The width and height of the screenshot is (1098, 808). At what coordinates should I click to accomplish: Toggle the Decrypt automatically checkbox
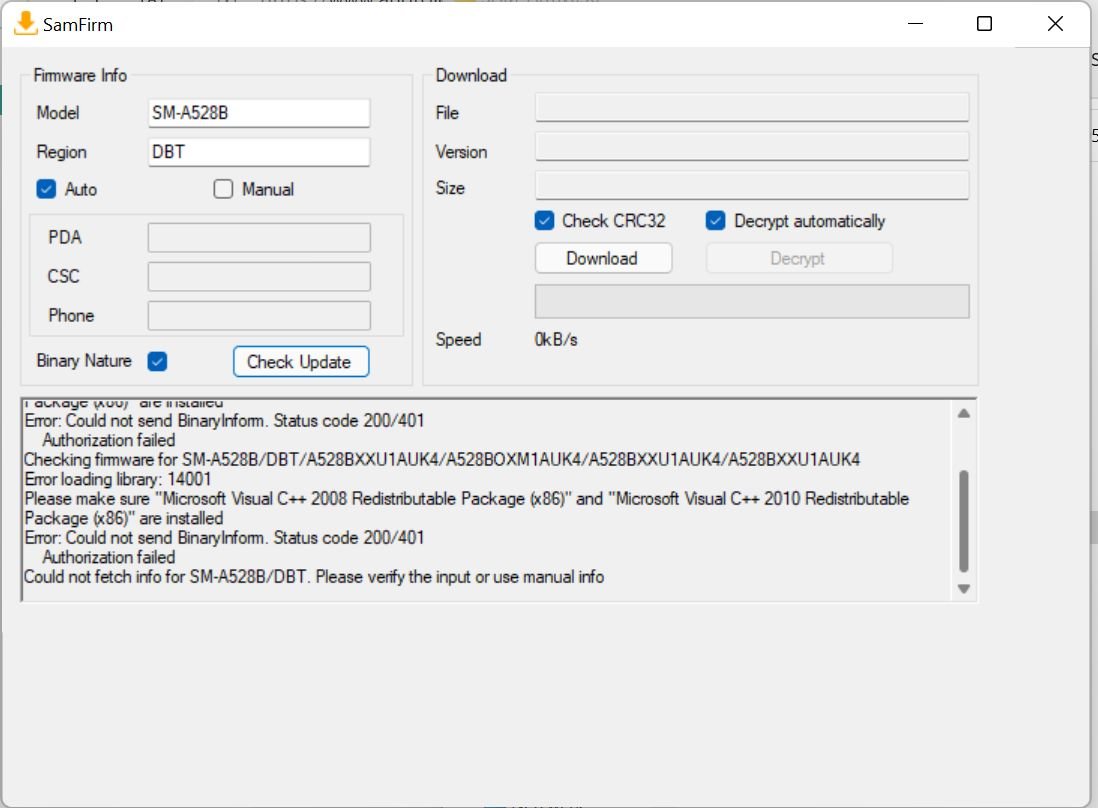tap(716, 221)
